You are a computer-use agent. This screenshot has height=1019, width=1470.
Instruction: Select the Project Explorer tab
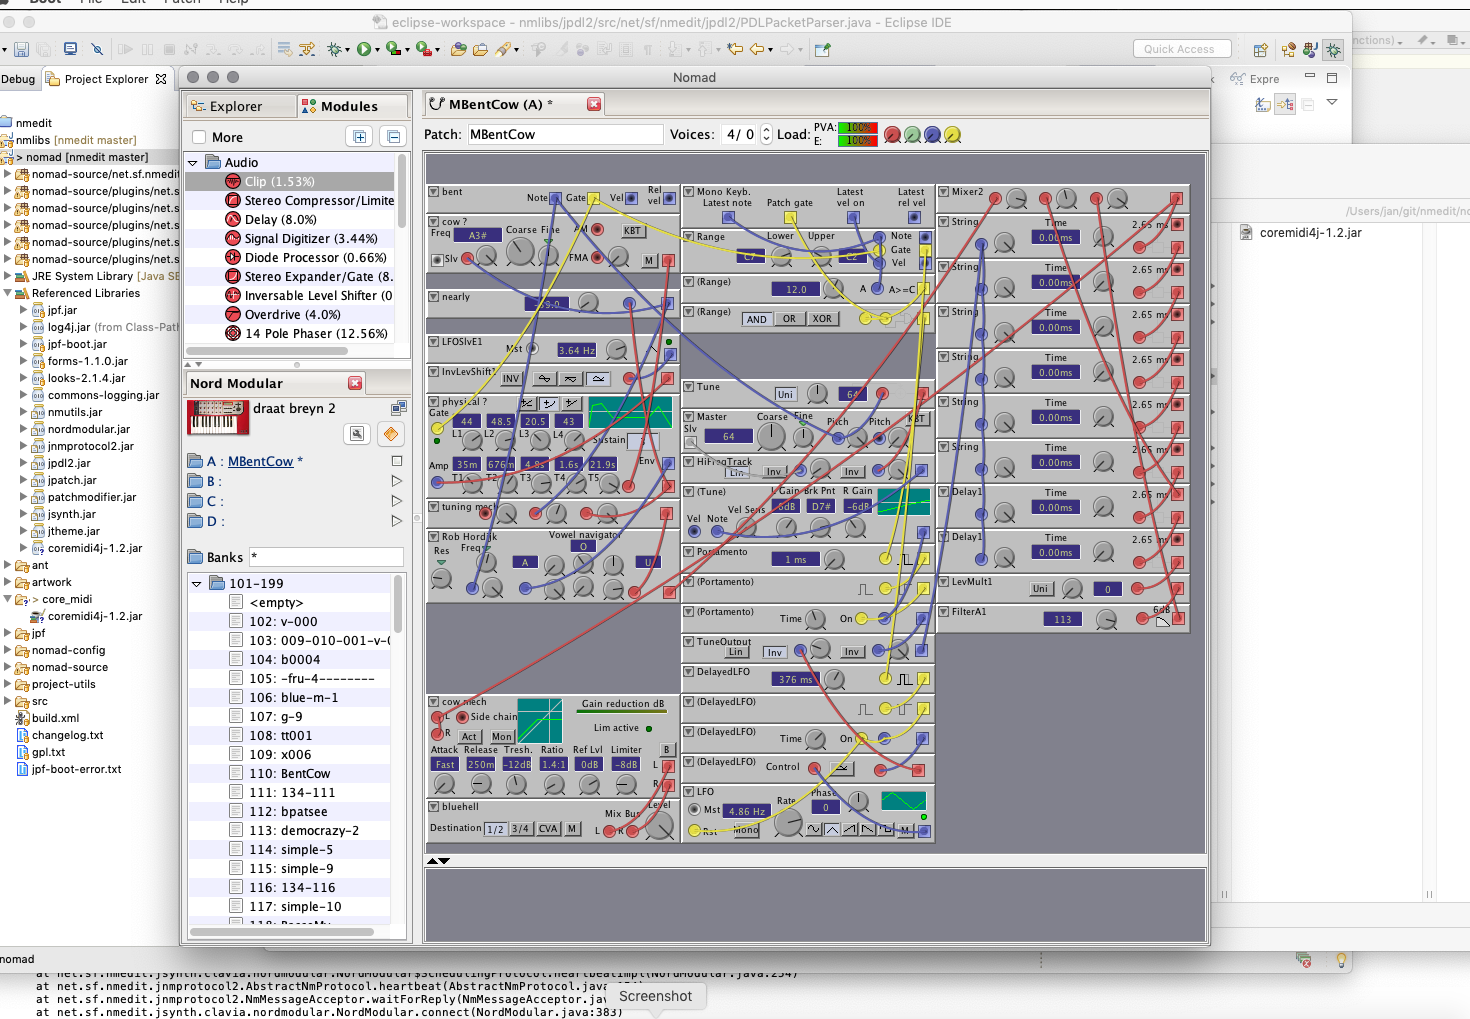106,79
